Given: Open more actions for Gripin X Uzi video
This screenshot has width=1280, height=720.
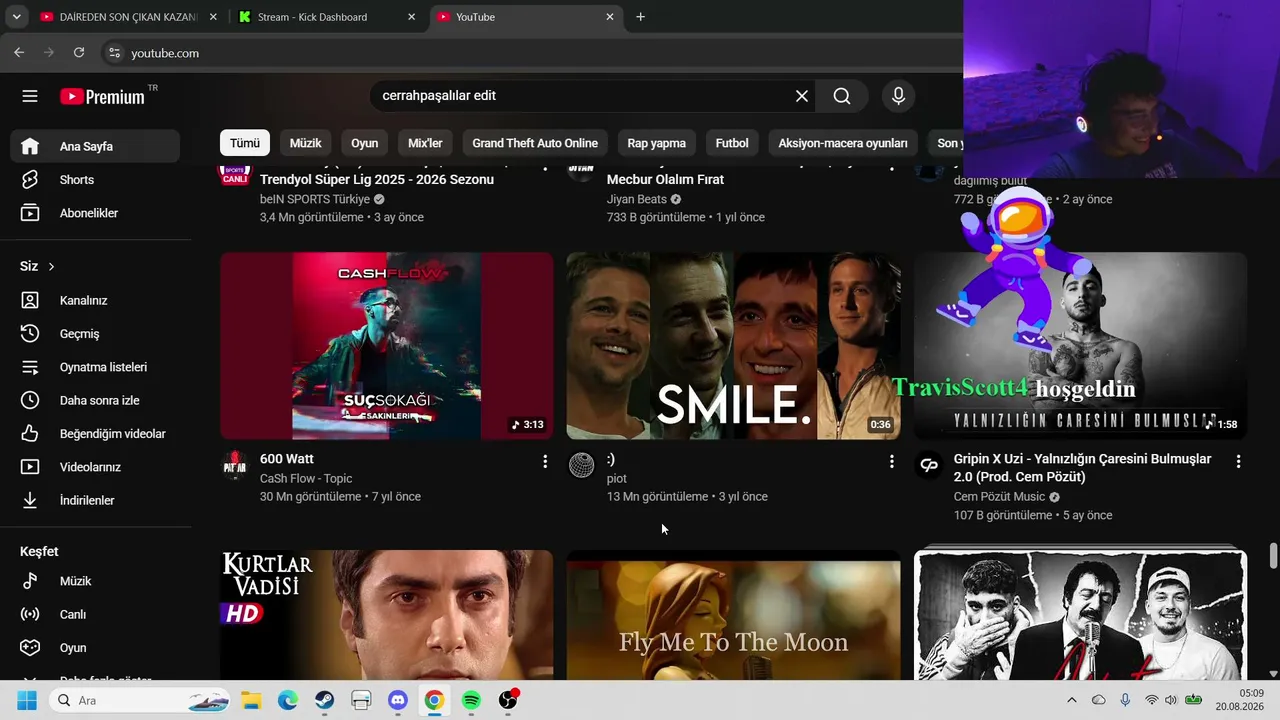Looking at the screenshot, I should (x=1238, y=461).
